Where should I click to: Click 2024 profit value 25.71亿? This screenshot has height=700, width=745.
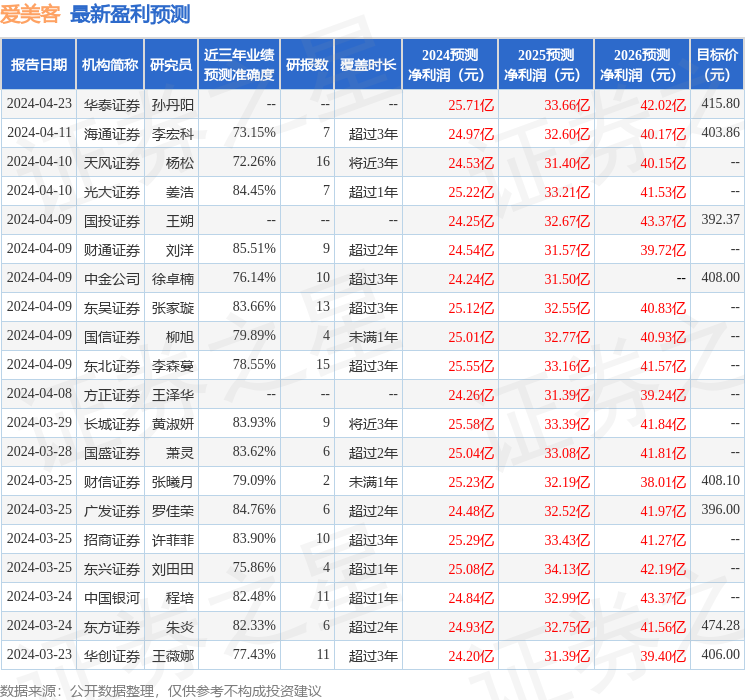(x=471, y=105)
